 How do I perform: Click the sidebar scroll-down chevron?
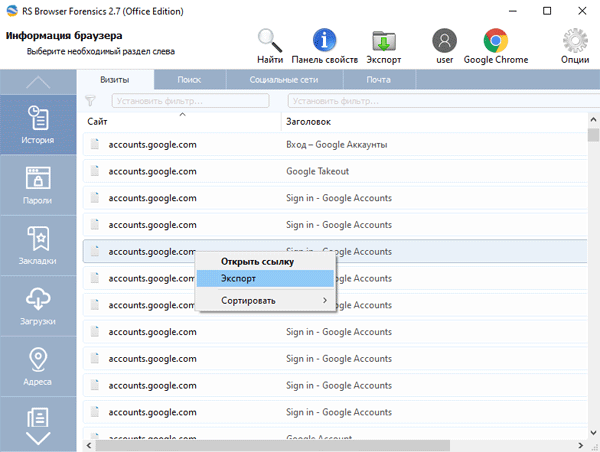click(38, 439)
